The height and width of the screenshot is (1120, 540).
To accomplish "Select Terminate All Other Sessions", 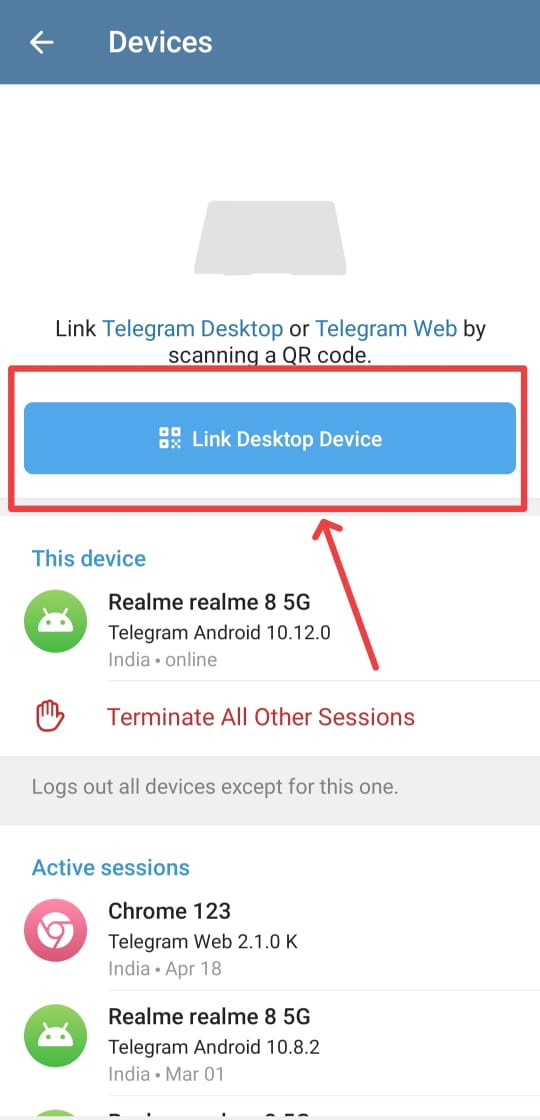I will point(261,716).
